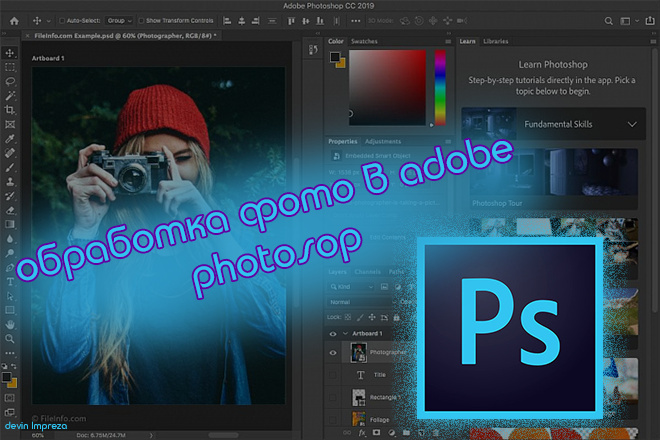Viewport: 660px width, 440px height.
Task: Open the Kind layer filter dropdown
Action: point(351,287)
